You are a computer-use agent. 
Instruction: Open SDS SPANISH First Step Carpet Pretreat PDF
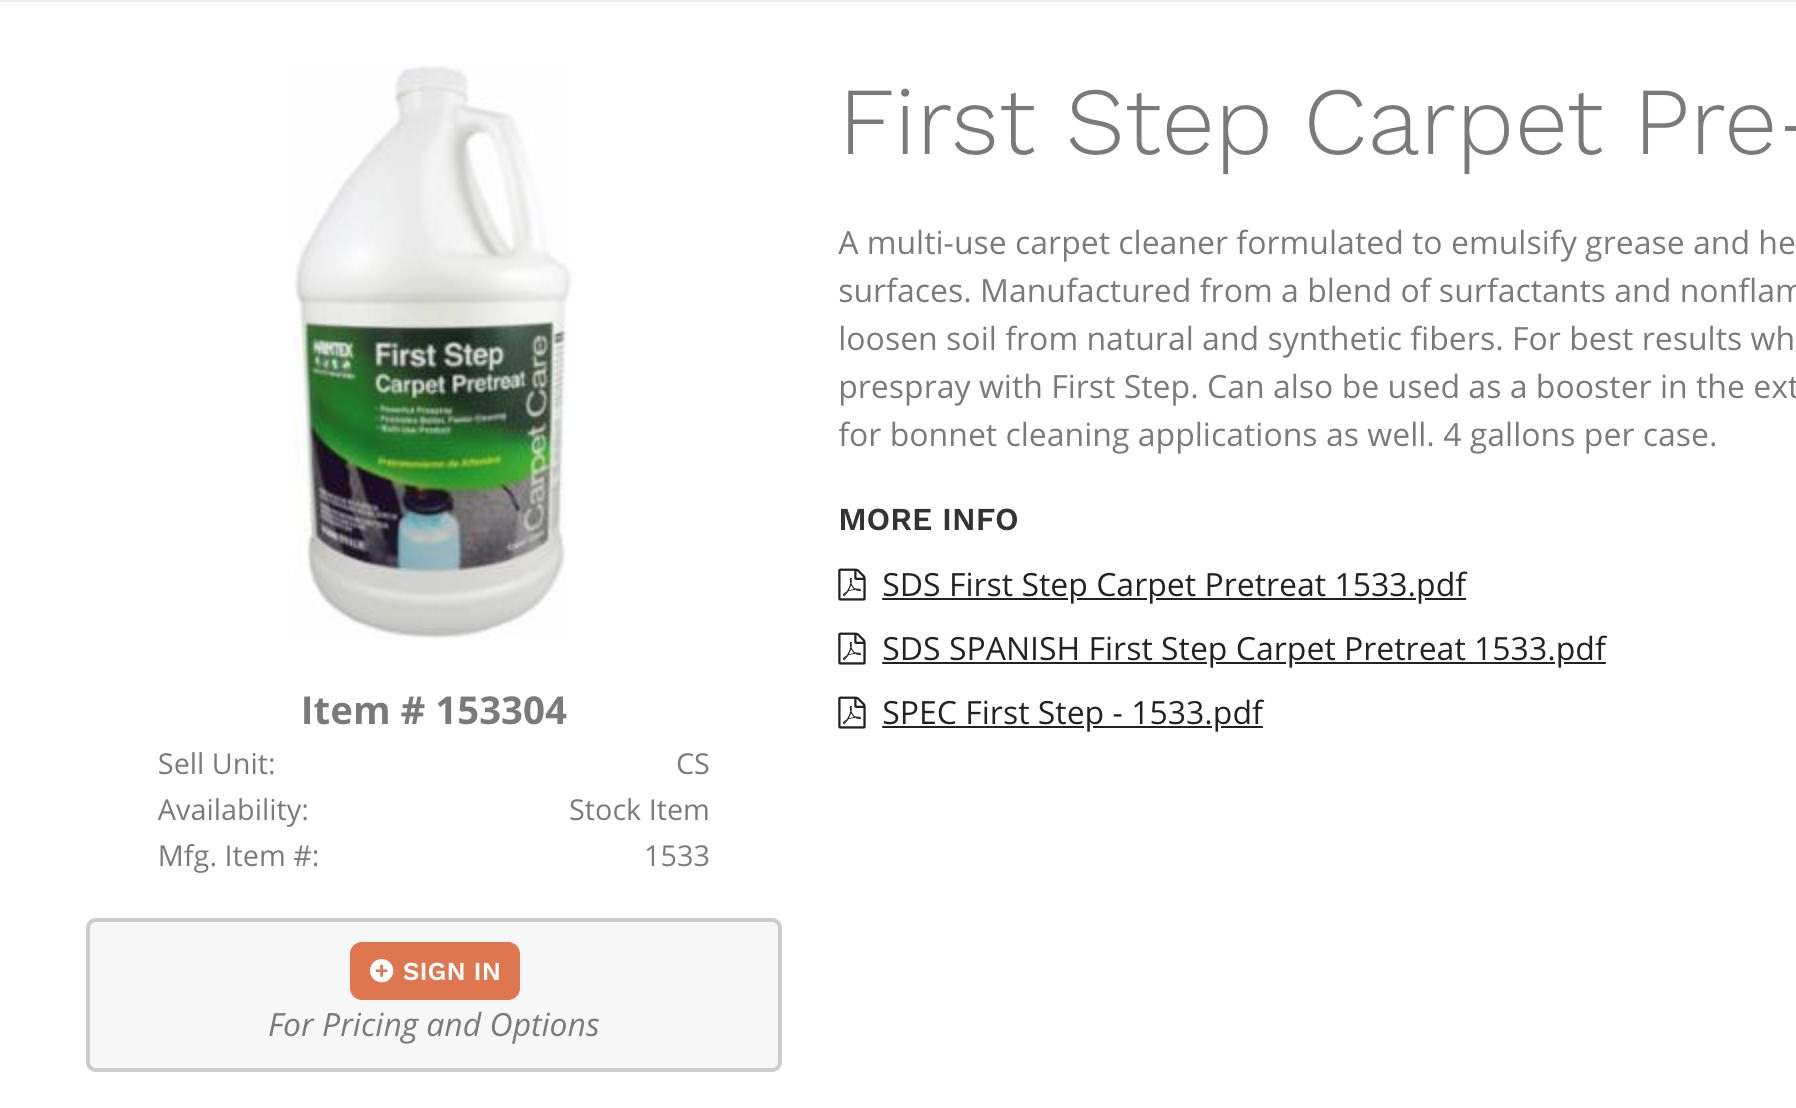(1244, 648)
